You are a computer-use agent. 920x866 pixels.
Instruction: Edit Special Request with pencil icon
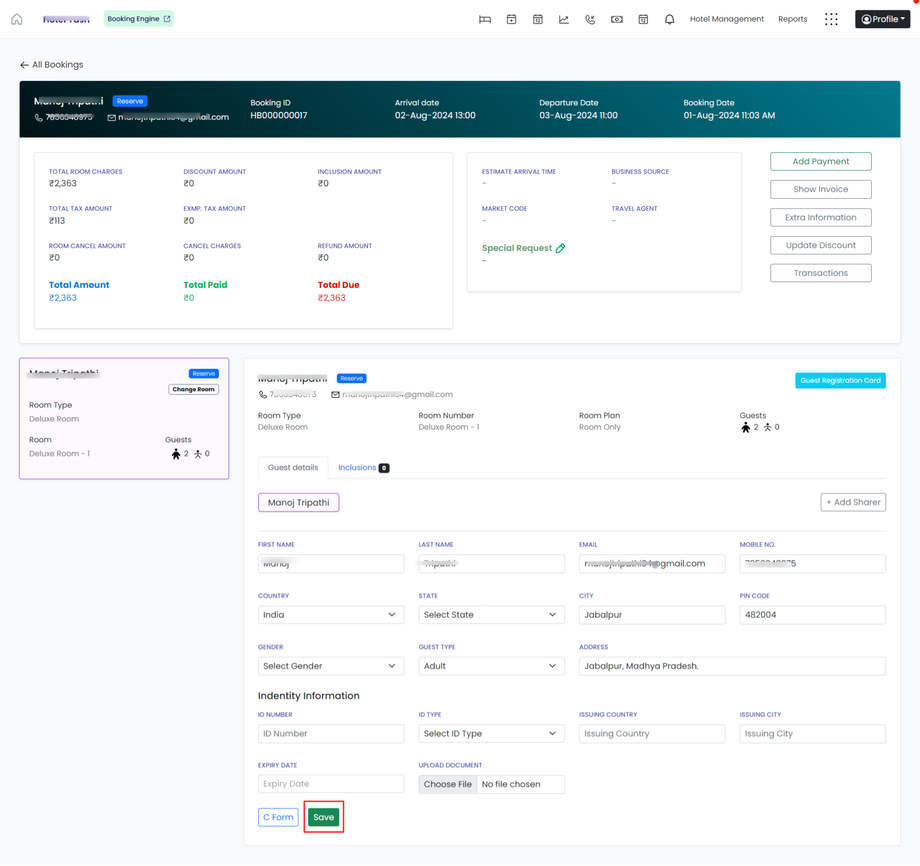[x=561, y=248]
